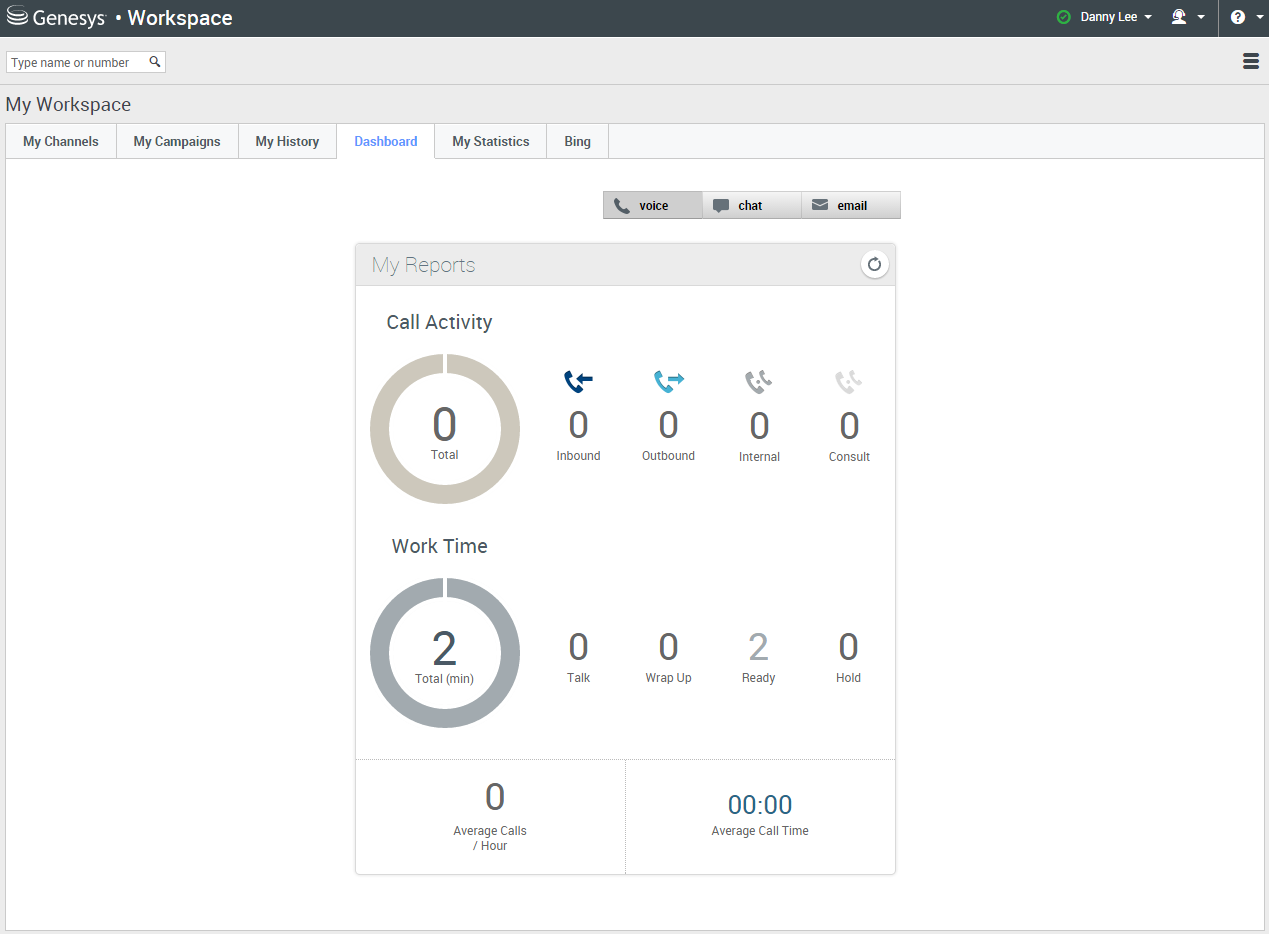Click the Type name or number field
The width and height of the screenshot is (1269, 934).
(x=76, y=62)
